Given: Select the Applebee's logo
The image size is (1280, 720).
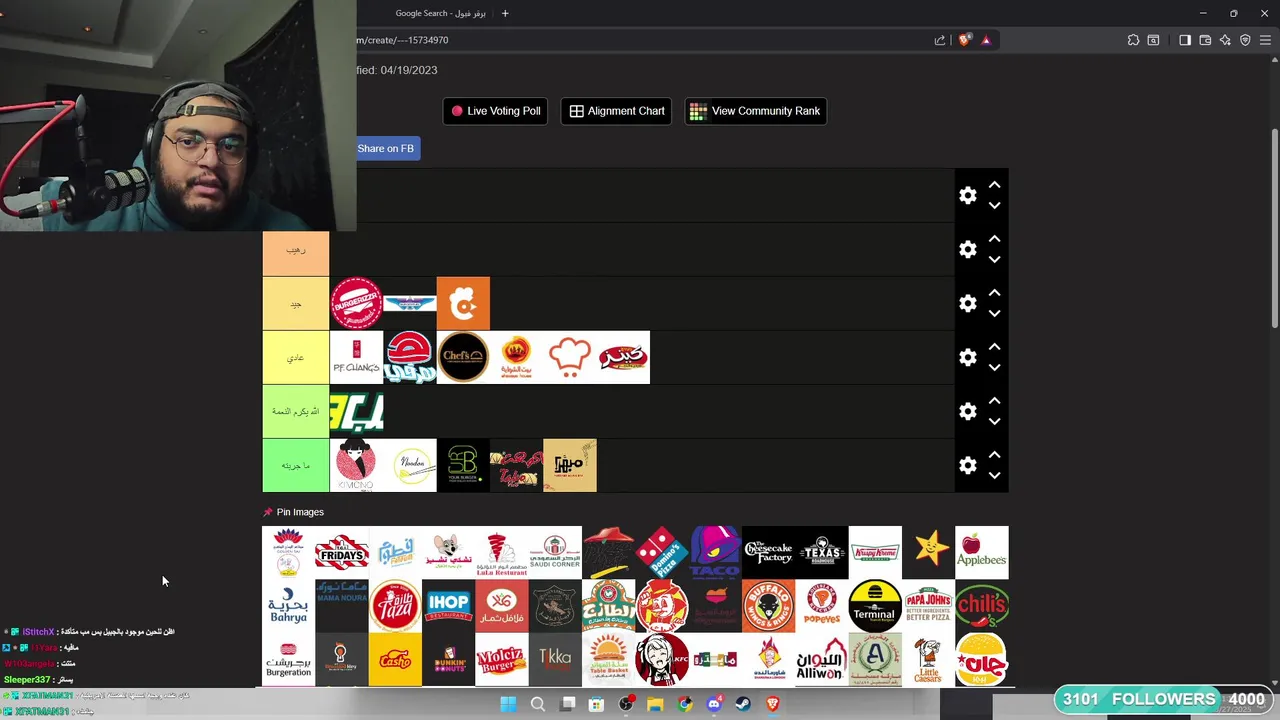Looking at the screenshot, I should pyautogui.click(x=982, y=552).
